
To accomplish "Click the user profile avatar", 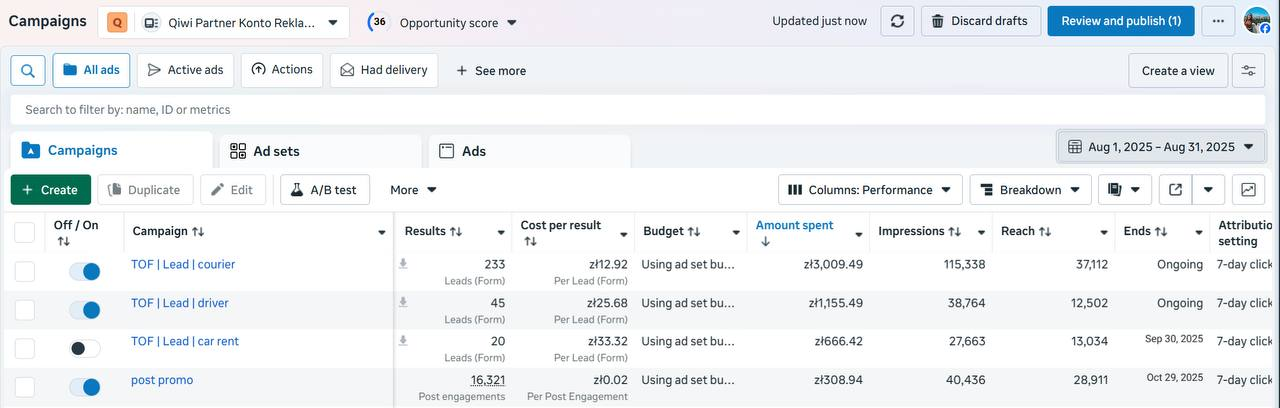I will click(x=1257, y=21).
